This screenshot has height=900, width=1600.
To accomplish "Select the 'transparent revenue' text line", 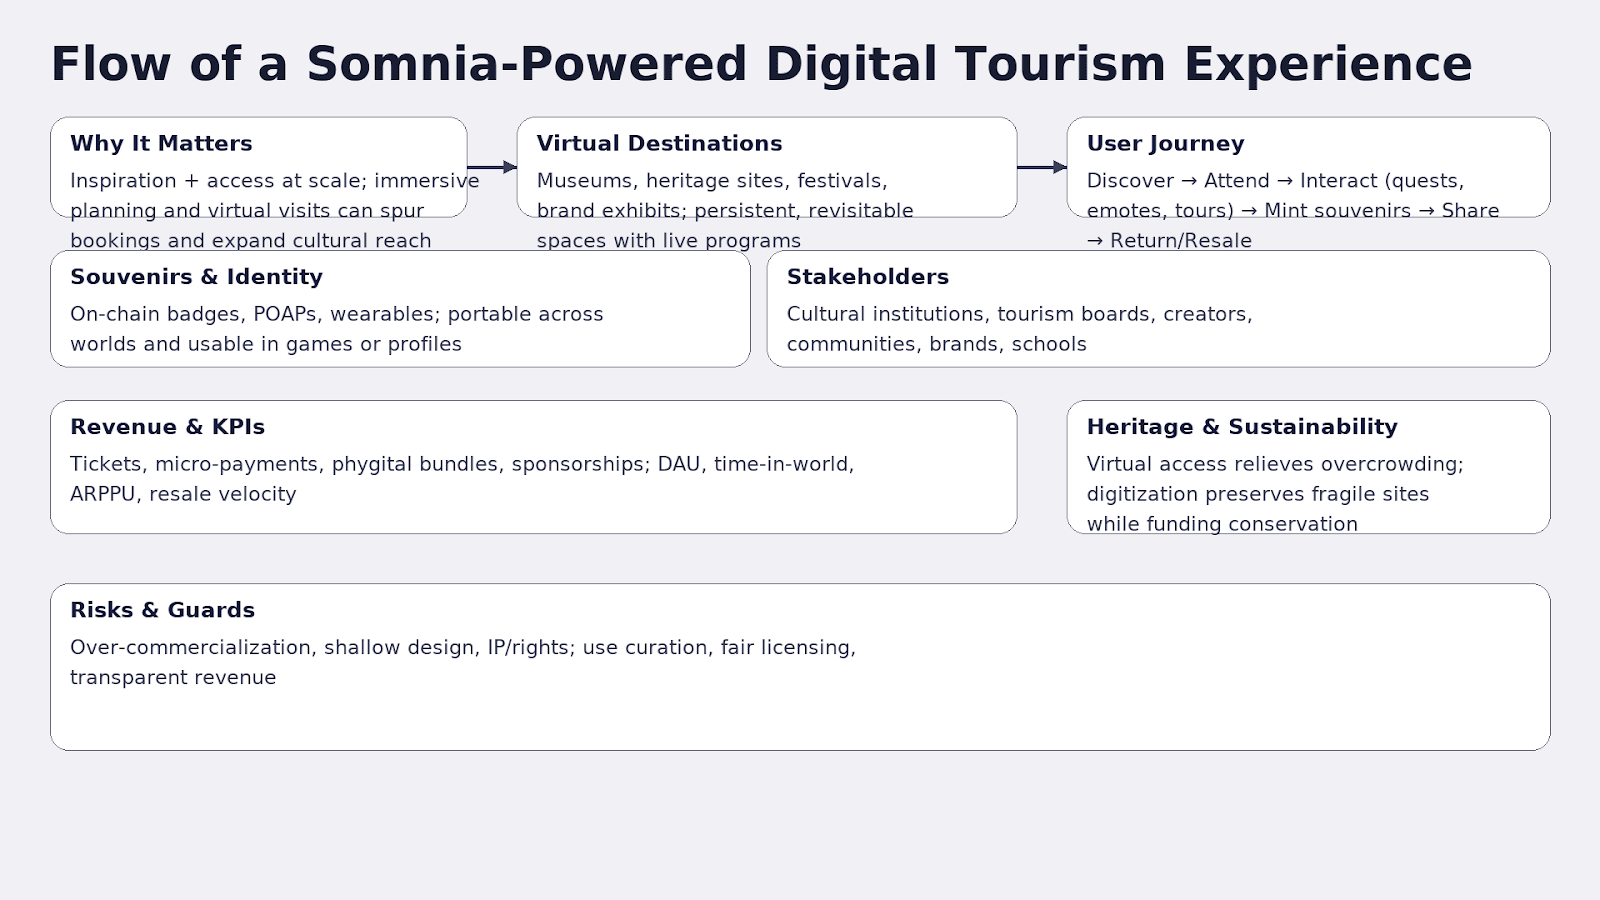I will click(173, 677).
